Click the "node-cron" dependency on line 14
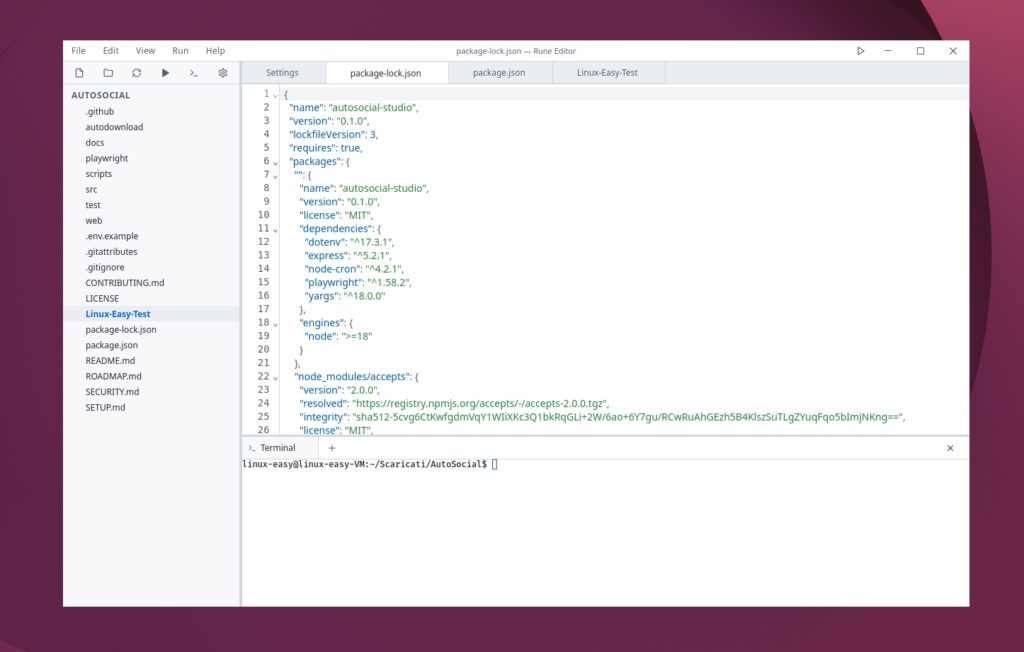This screenshot has width=1024, height=652. tap(332, 269)
